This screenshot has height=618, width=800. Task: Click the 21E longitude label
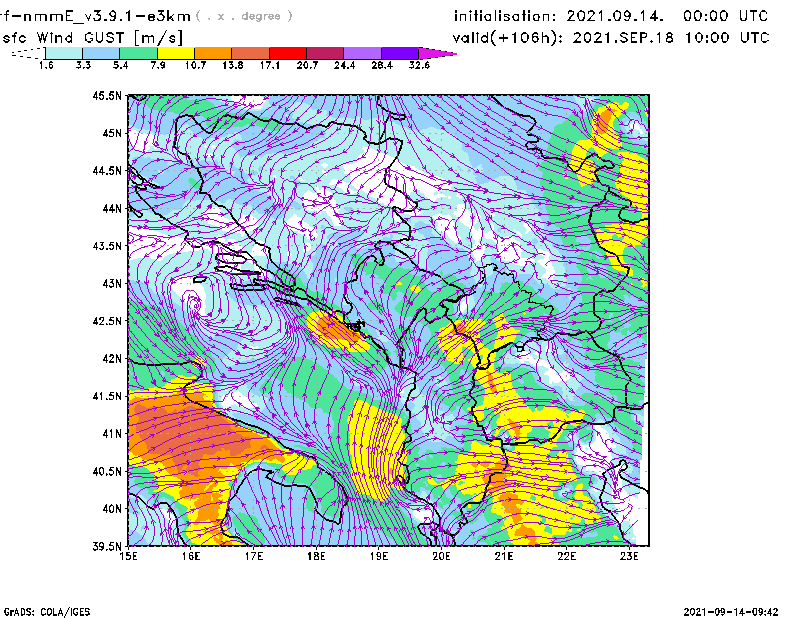tap(504, 556)
